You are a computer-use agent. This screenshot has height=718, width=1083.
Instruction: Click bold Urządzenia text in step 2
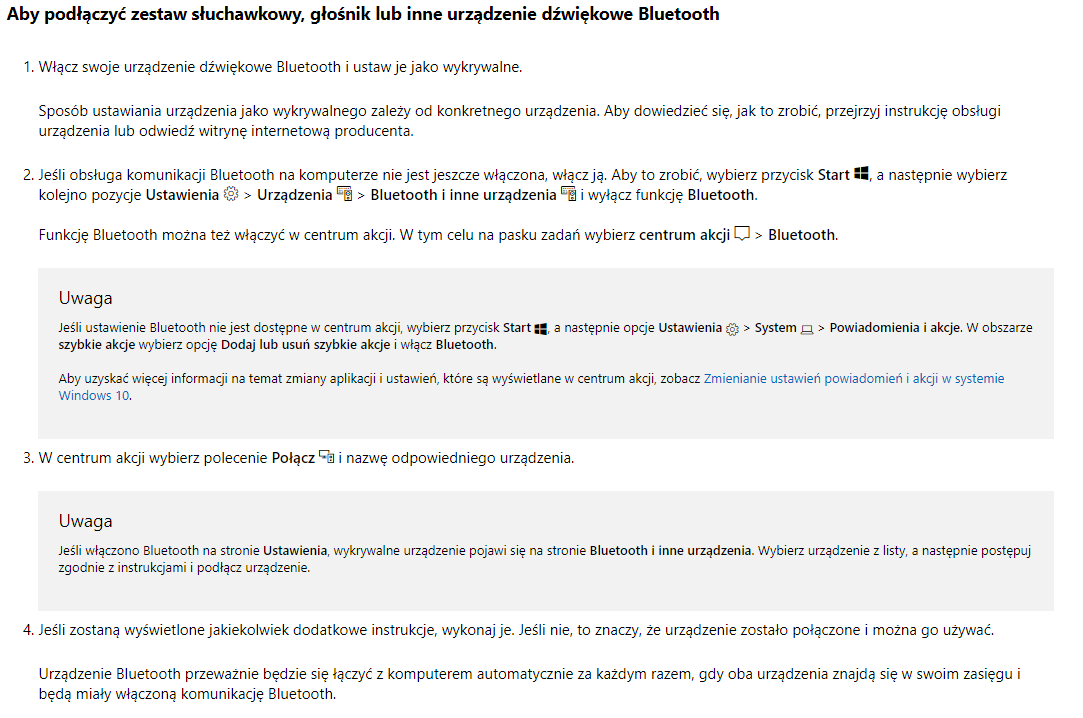[295, 195]
